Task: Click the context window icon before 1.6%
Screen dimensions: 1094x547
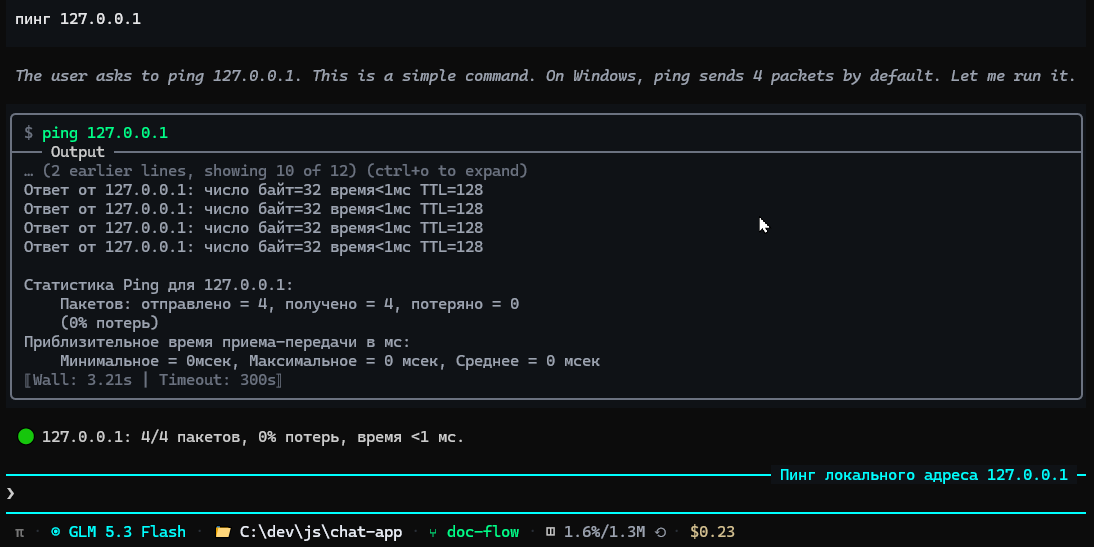Action: (x=550, y=532)
